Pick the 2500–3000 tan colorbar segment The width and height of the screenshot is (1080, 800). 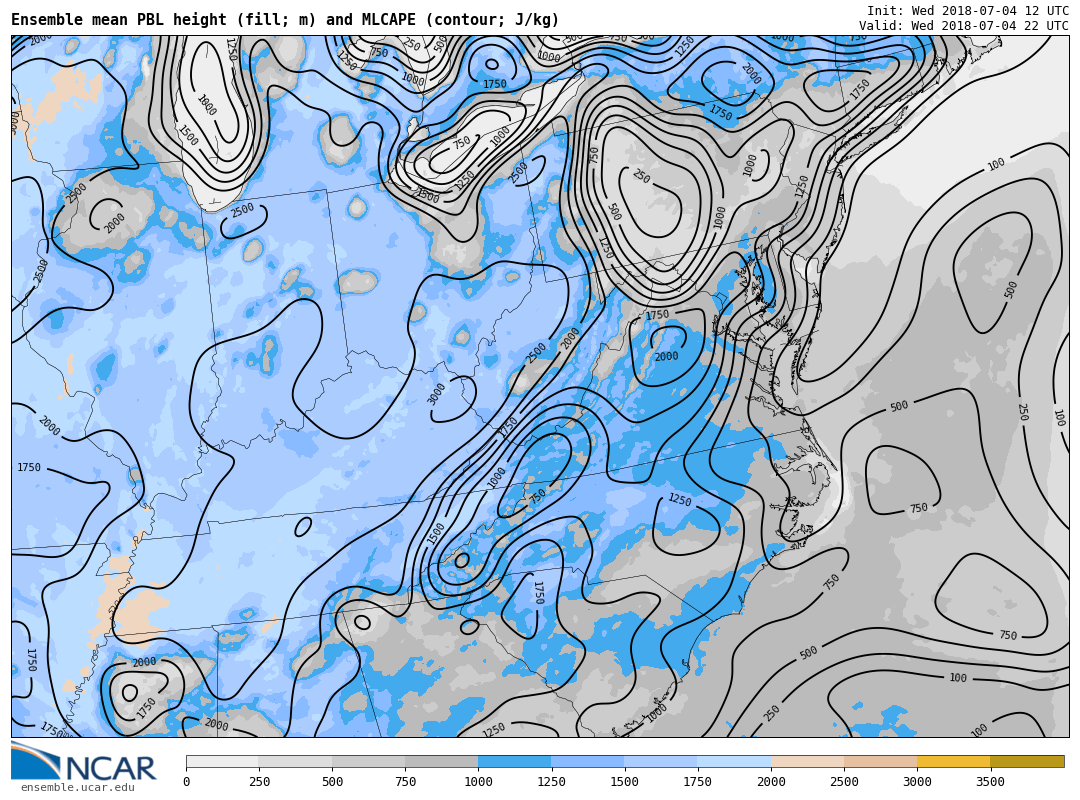pos(880,761)
